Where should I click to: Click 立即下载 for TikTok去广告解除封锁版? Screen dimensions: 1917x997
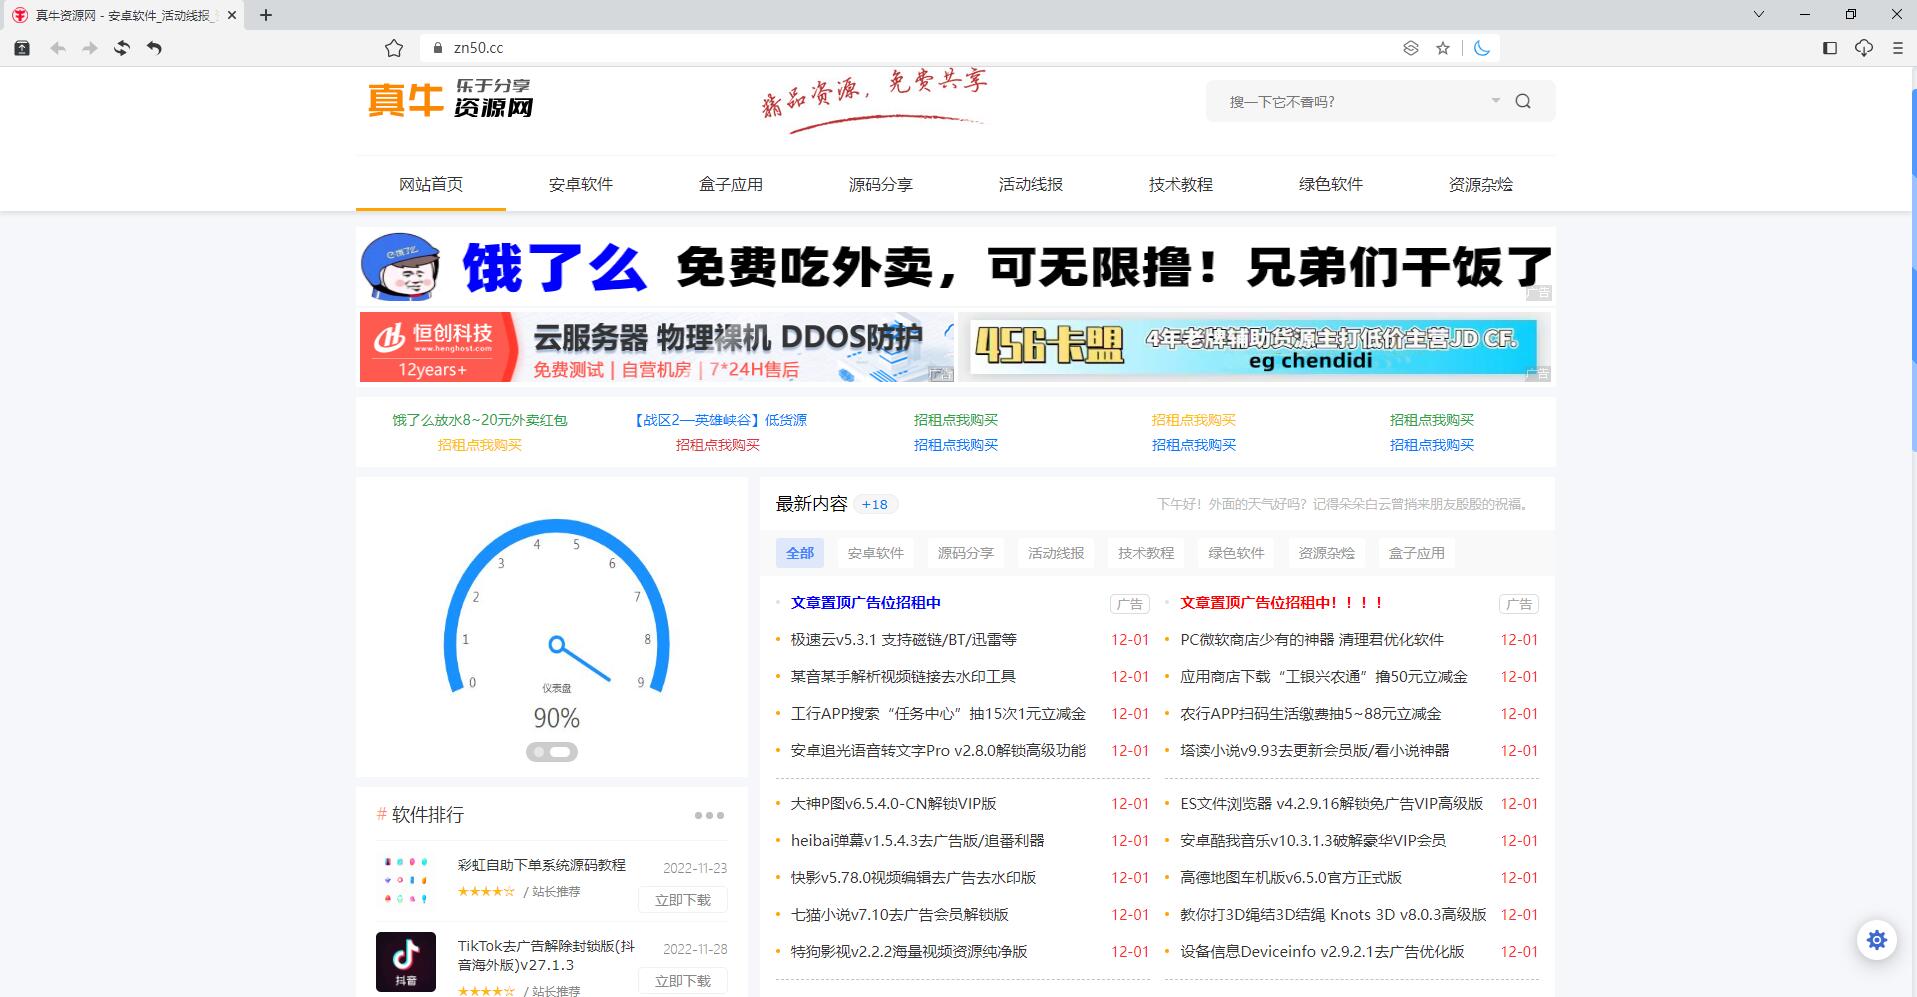click(x=683, y=981)
